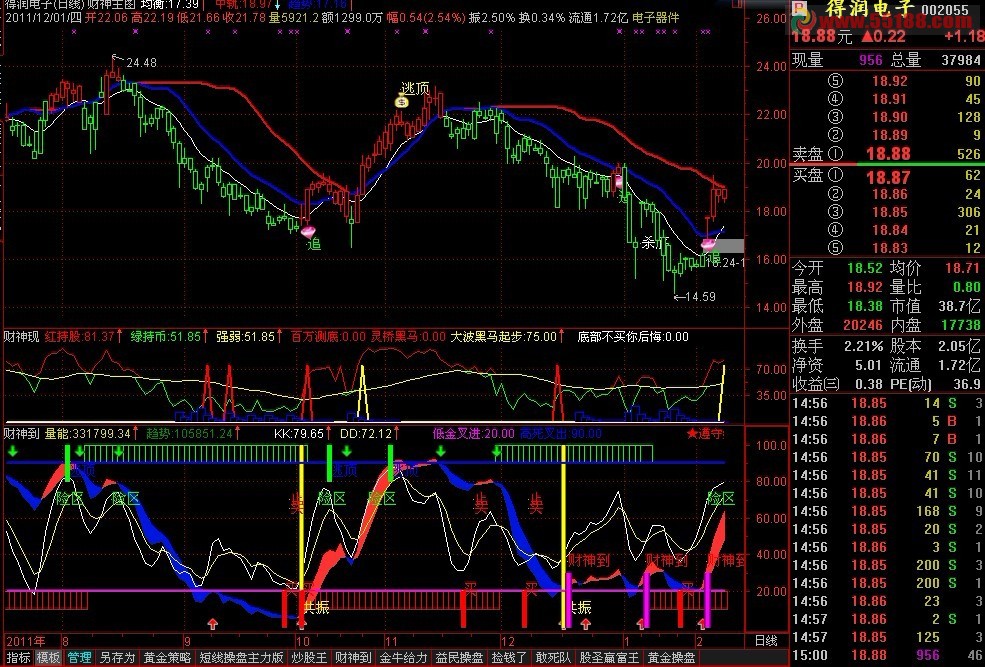Click month 12 on the time axis
Screen dimensions: 985x667
[508, 641]
